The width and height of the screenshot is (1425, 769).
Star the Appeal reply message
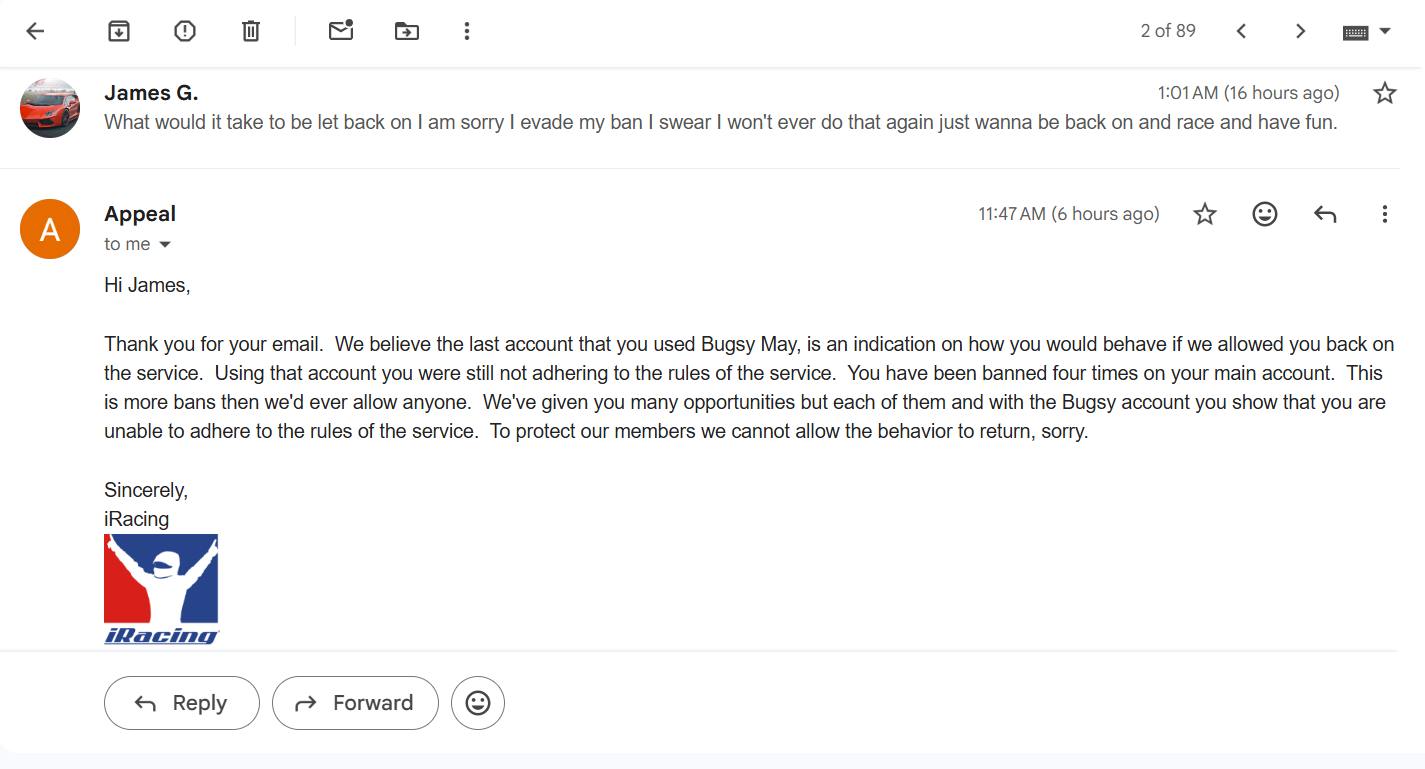point(1205,214)
